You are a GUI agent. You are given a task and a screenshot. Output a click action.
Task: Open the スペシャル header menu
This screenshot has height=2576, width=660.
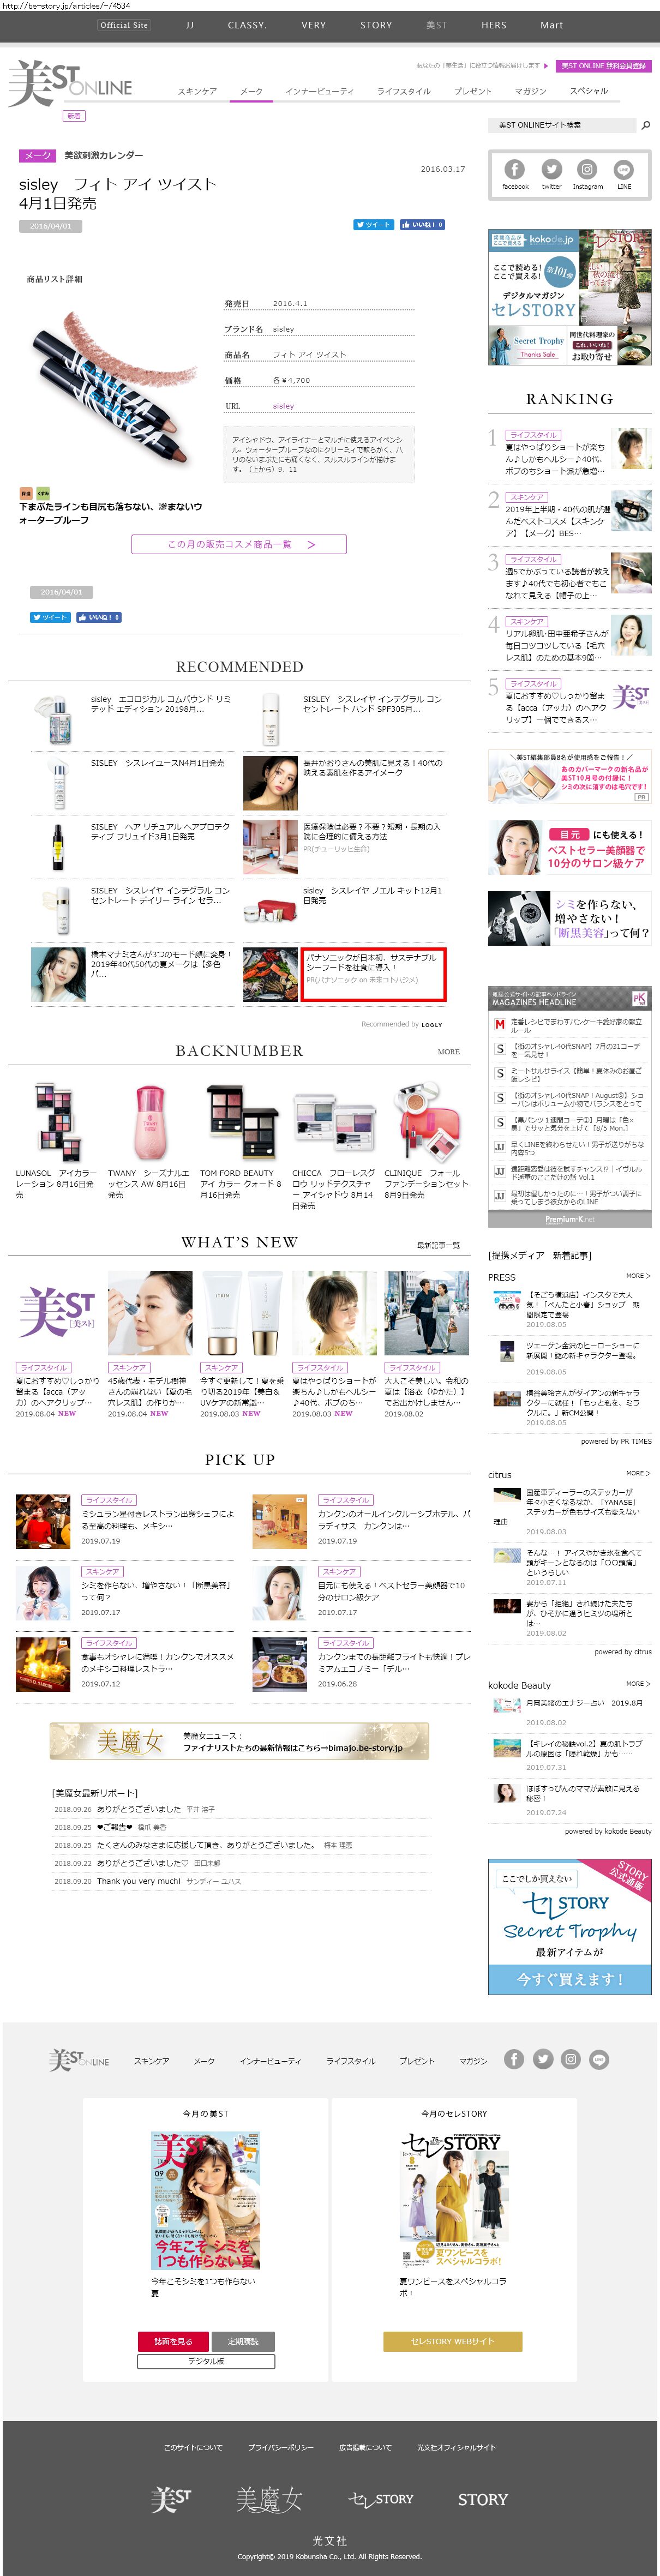point(589,91)
